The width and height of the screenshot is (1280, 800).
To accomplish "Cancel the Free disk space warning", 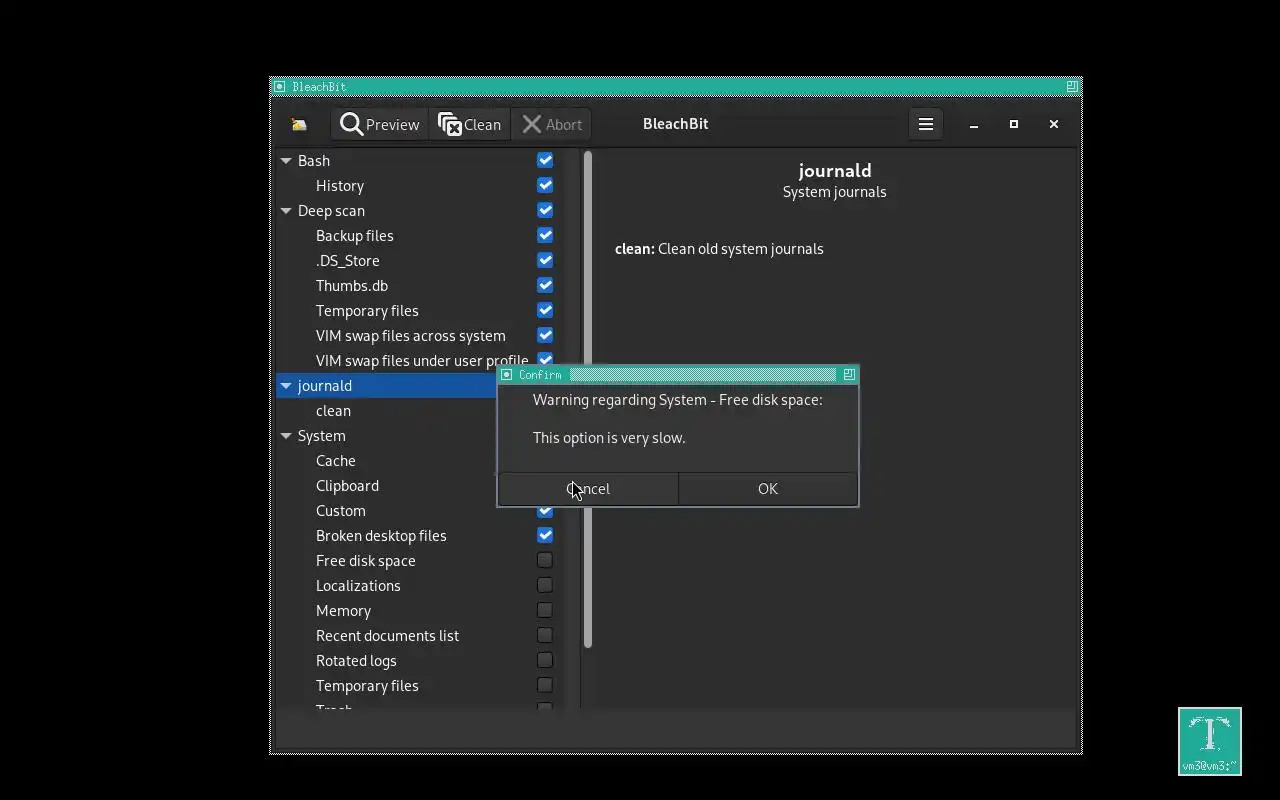I will point(588,488).
